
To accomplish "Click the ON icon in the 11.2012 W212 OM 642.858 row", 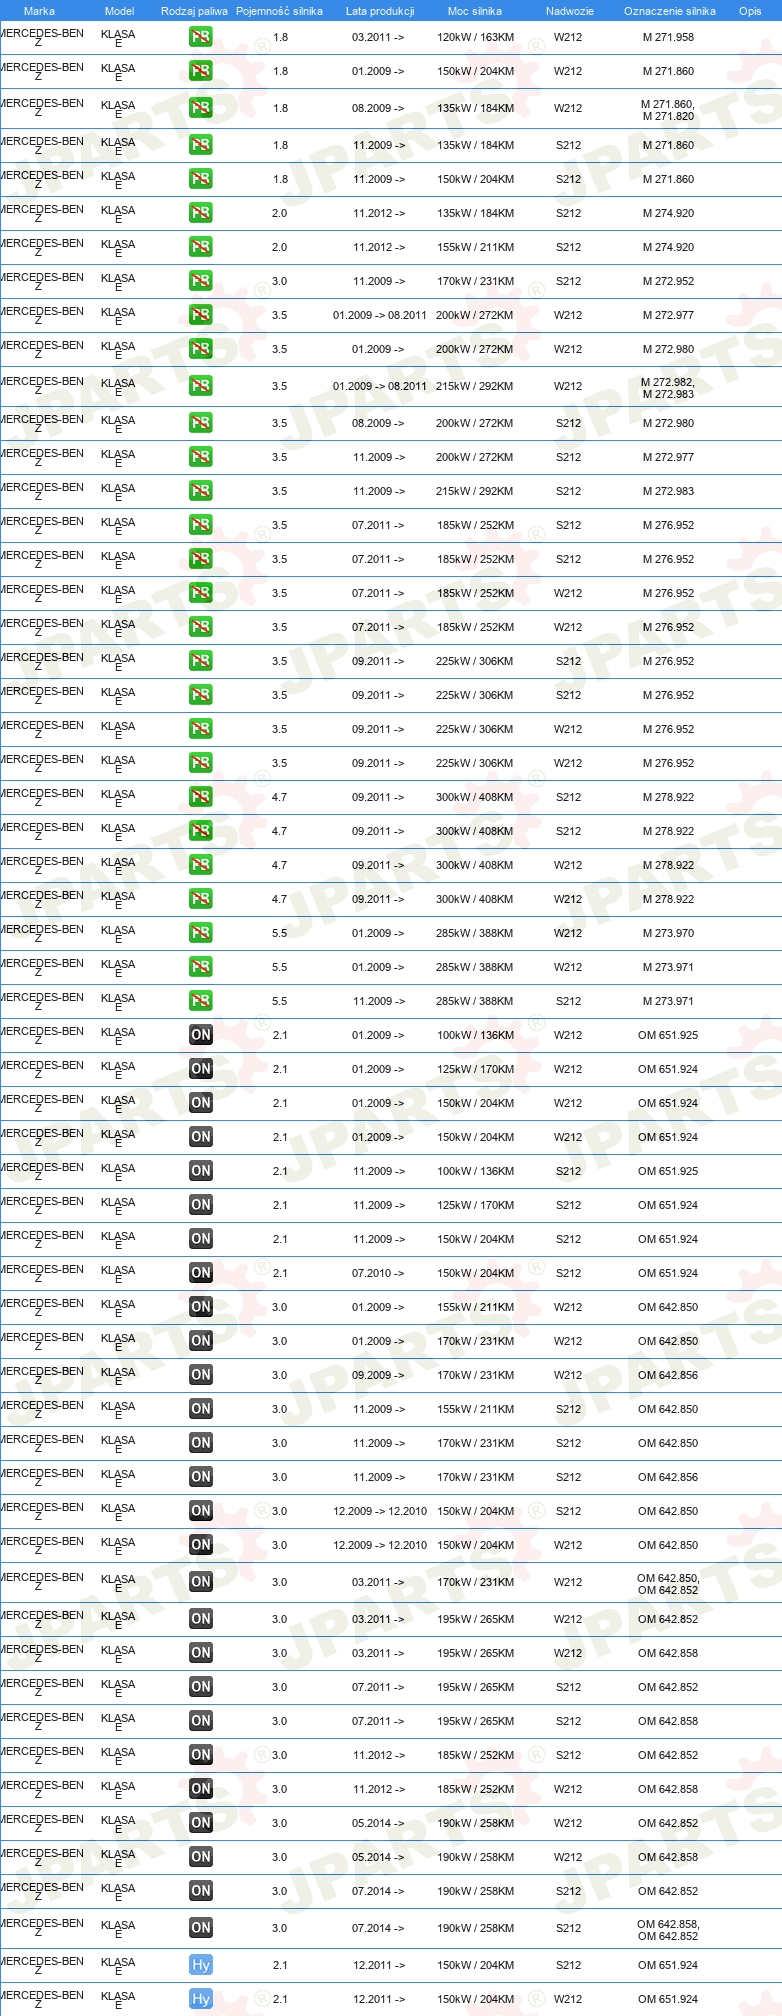I will [201, 1789].
